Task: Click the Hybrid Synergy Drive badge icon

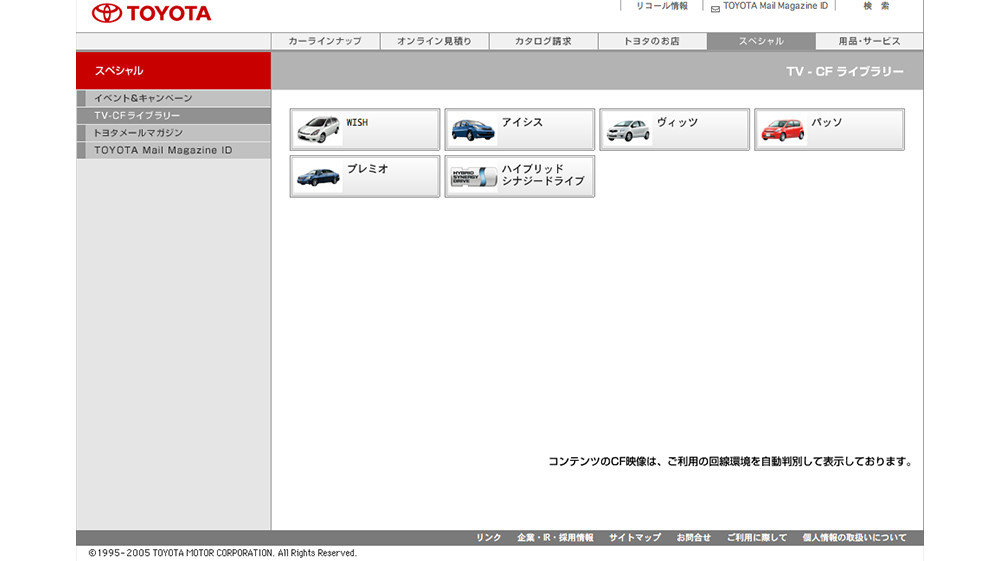Action: (473, 176)
